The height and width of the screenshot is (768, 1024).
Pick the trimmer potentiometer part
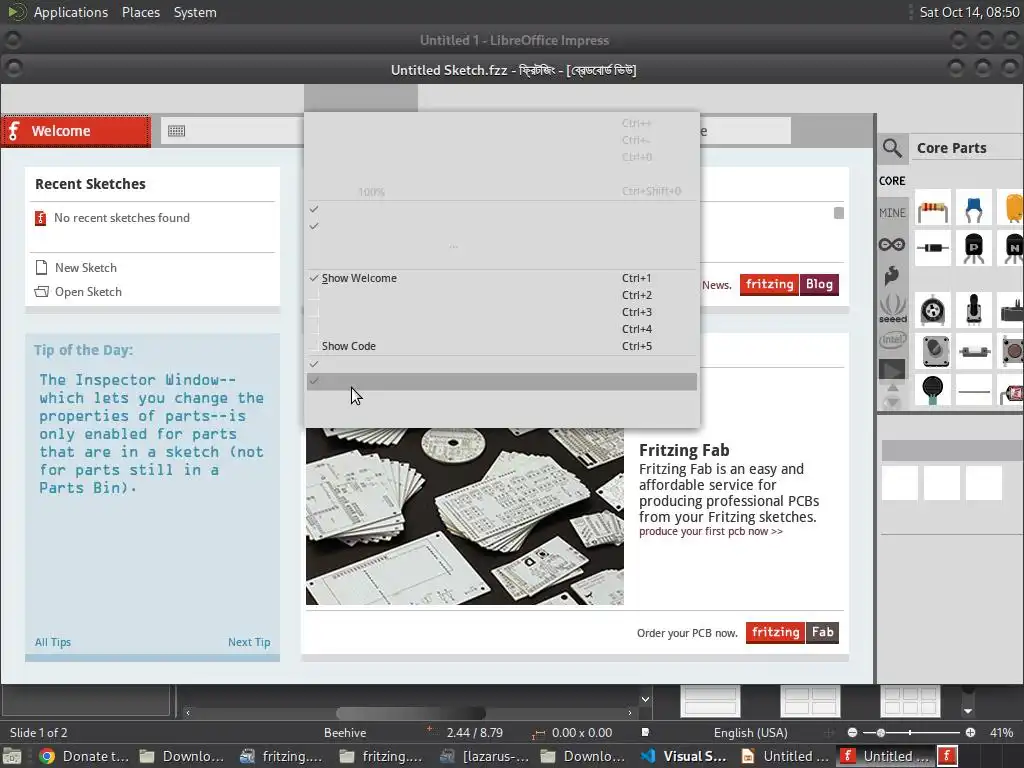click(933, 310)
